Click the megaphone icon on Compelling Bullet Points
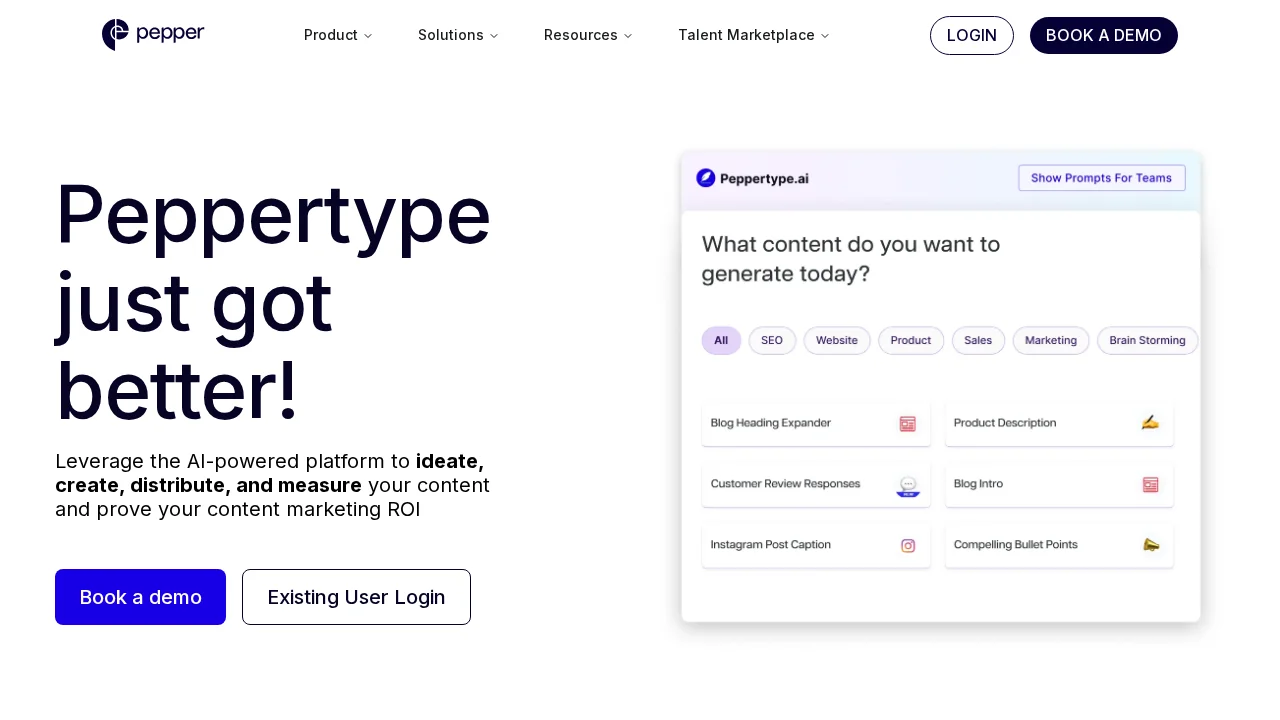The image size is (1280, 720). 1151,545
